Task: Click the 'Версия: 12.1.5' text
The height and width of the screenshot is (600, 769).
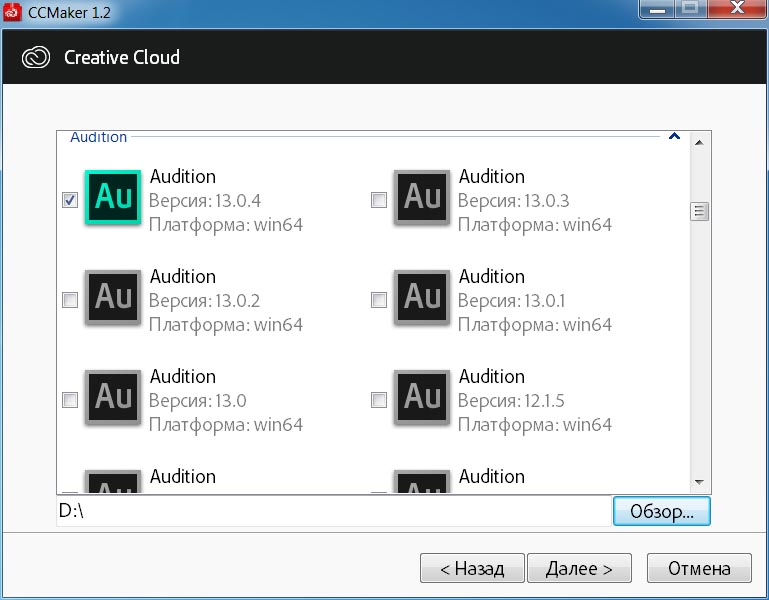Action: [511, 401]
